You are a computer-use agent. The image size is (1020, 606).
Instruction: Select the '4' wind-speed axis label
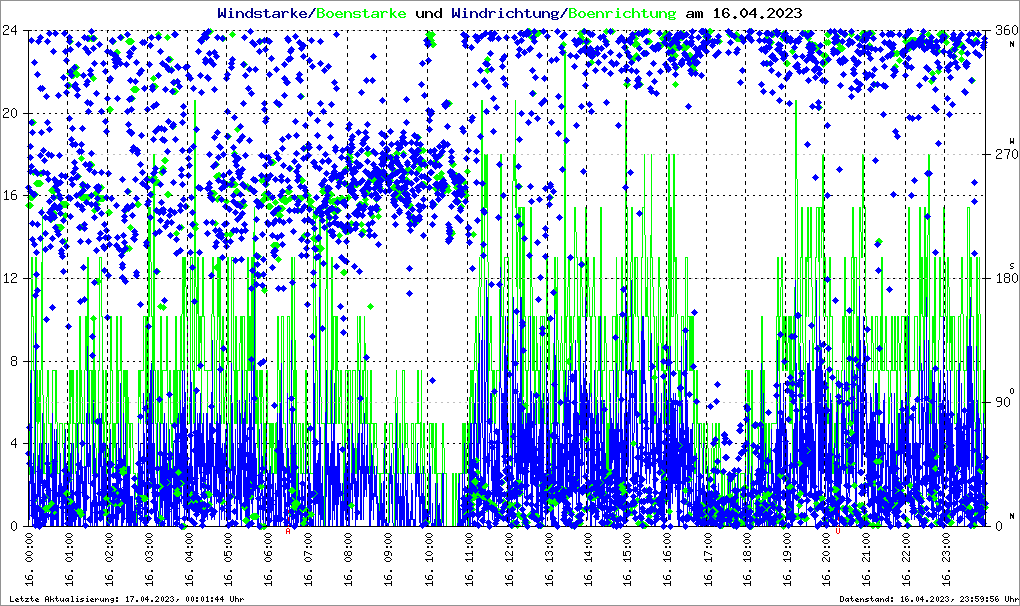pos(14,443)
